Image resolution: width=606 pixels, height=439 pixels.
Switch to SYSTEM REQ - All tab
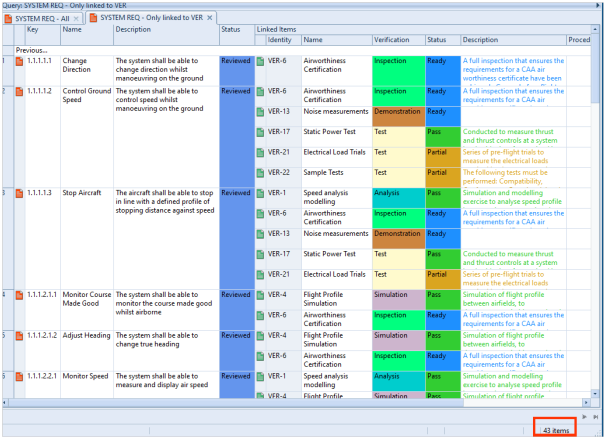tap(42, 19)
